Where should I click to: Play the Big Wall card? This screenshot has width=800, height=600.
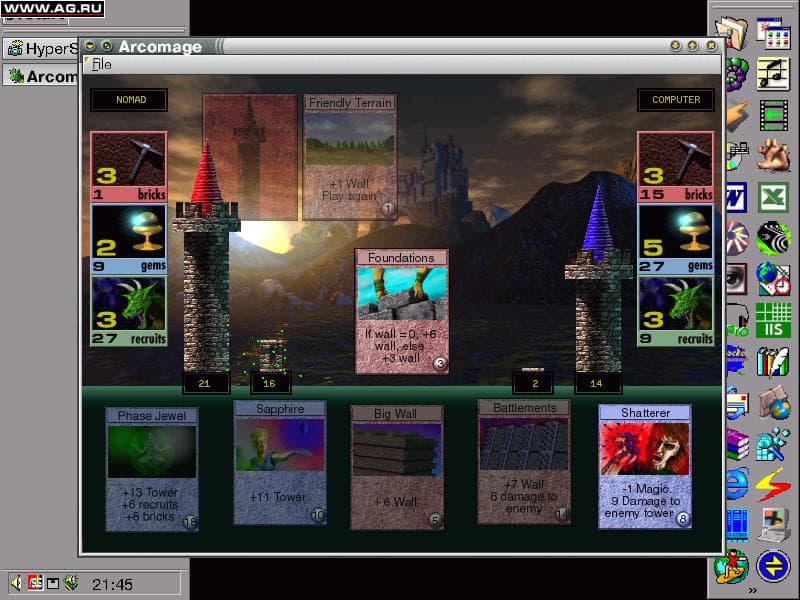(x=396, y=467)
